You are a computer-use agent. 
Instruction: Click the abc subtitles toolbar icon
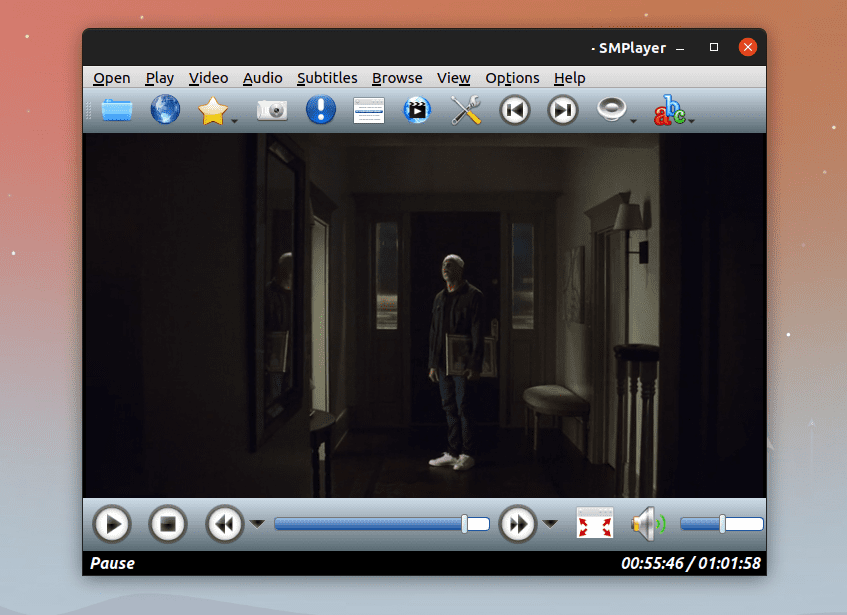(x=669, y=110)
